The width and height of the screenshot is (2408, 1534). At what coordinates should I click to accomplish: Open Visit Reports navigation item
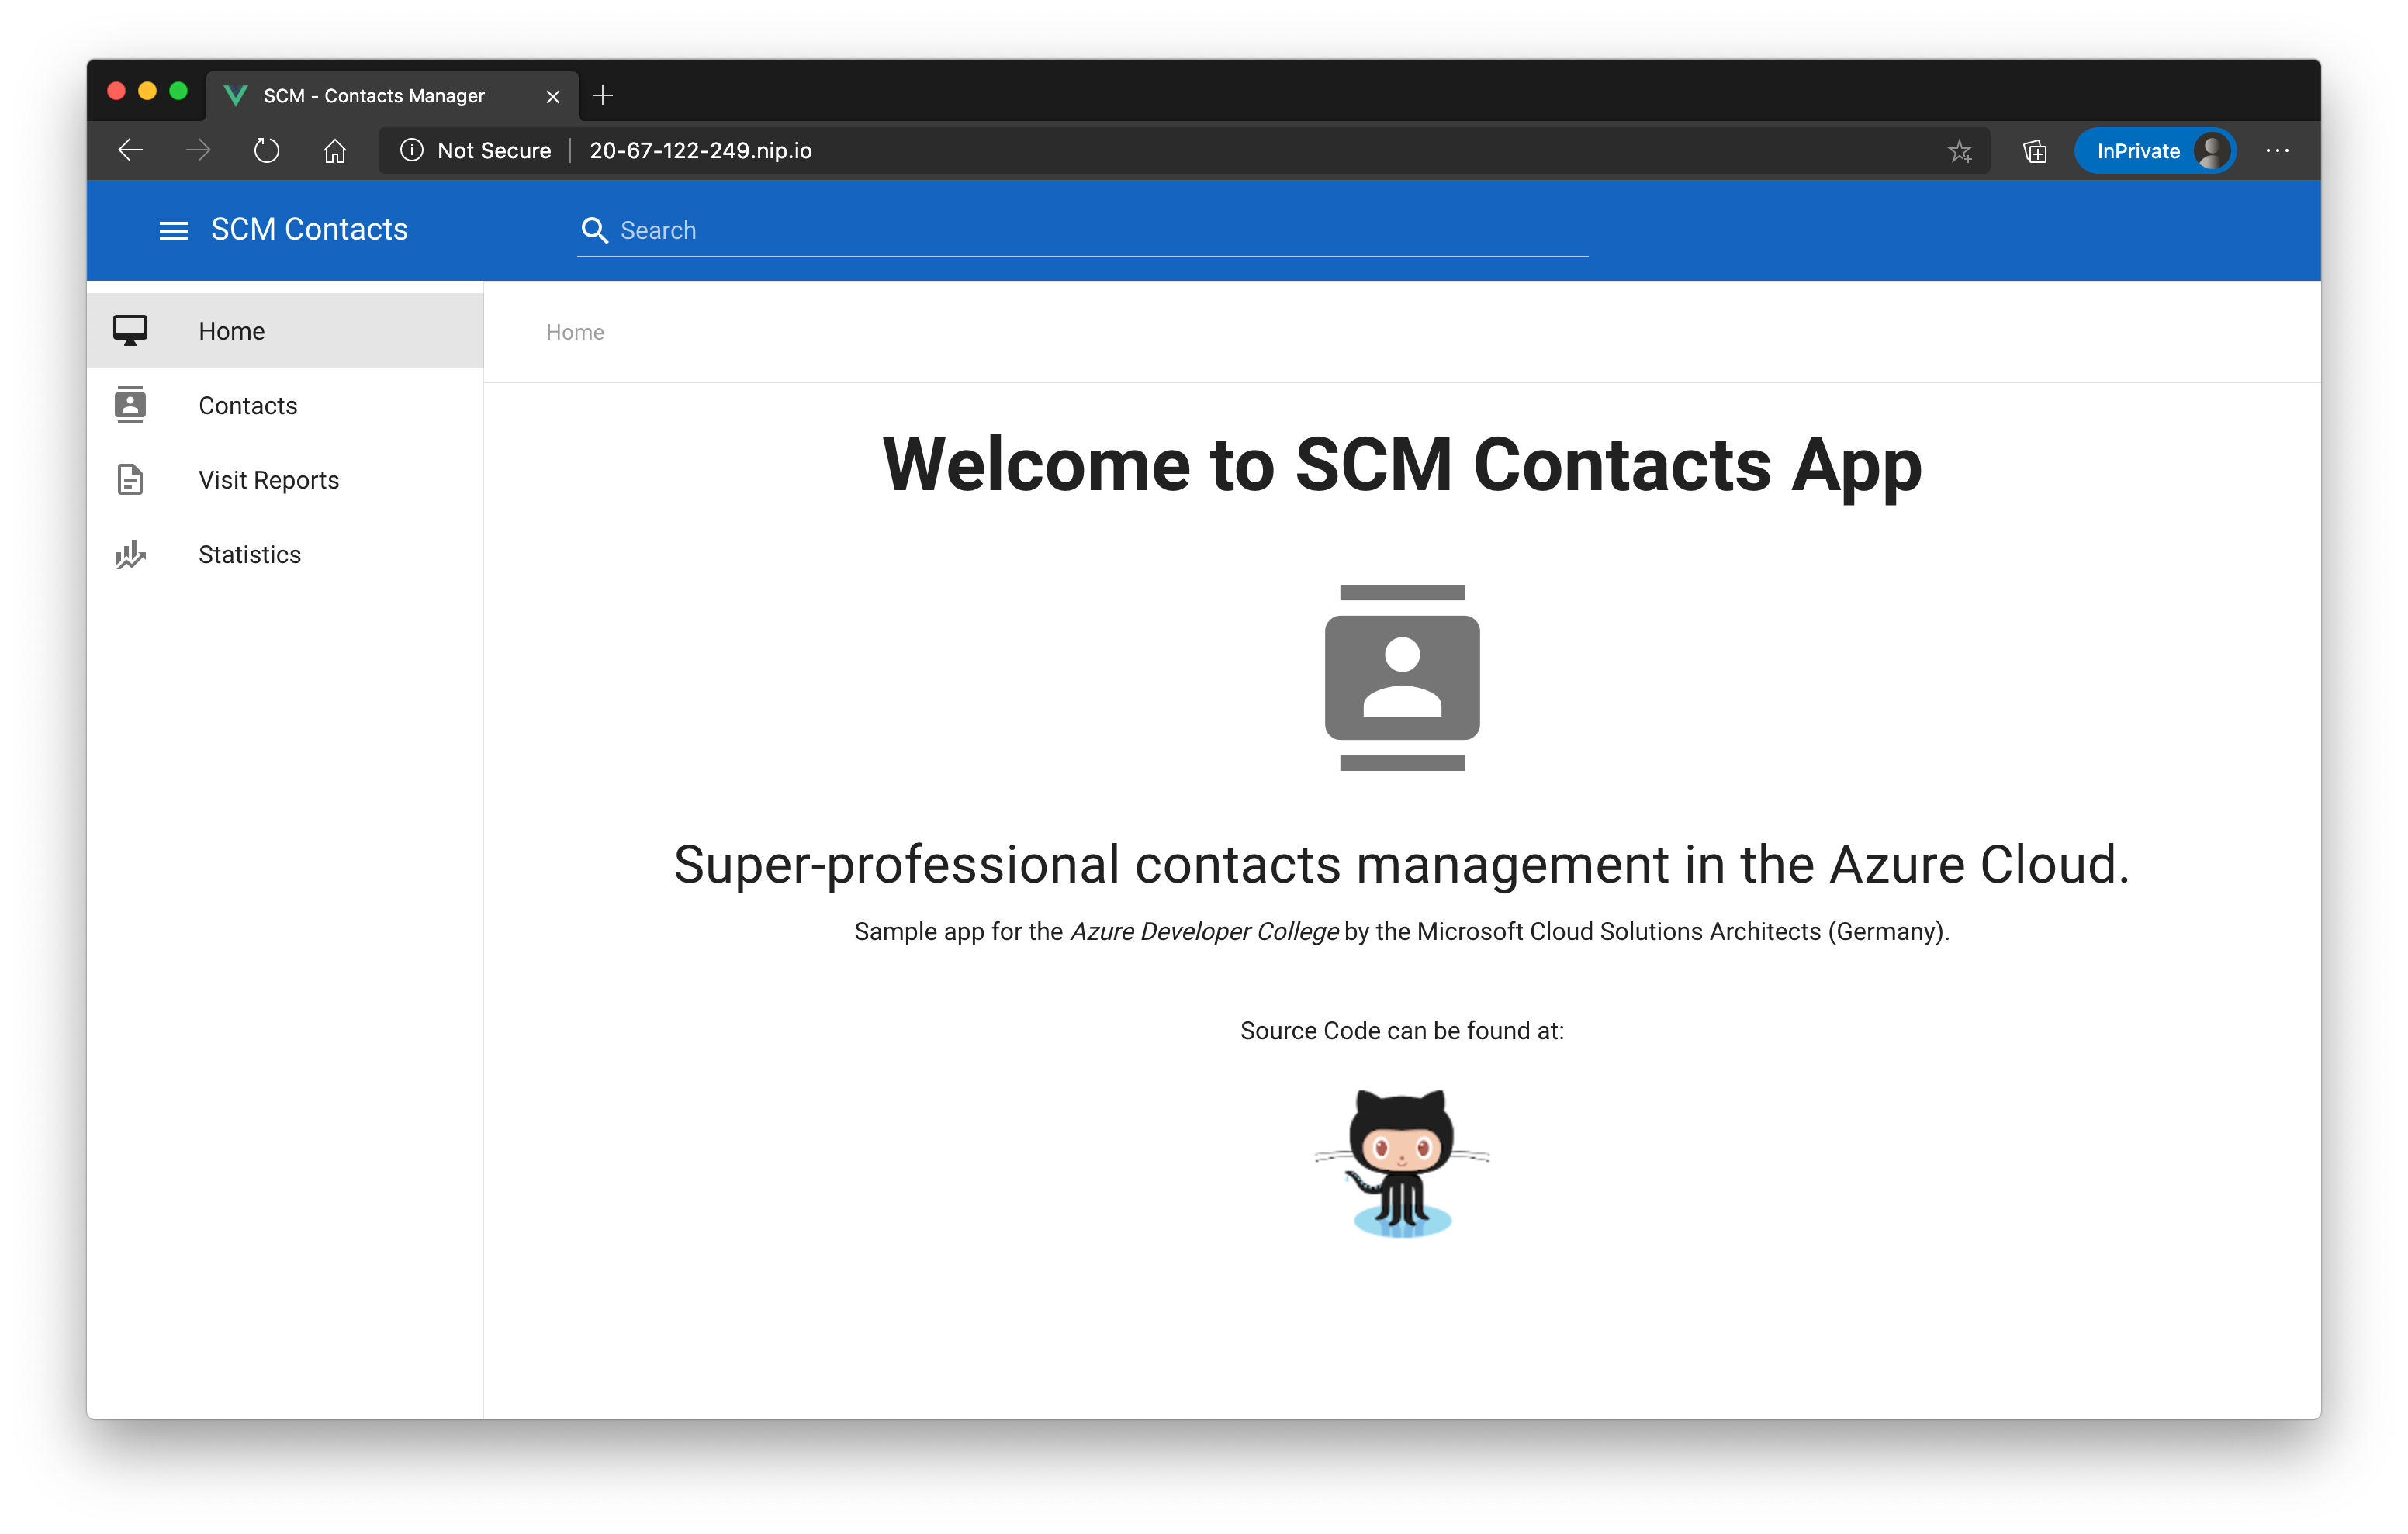pos(269,480)
